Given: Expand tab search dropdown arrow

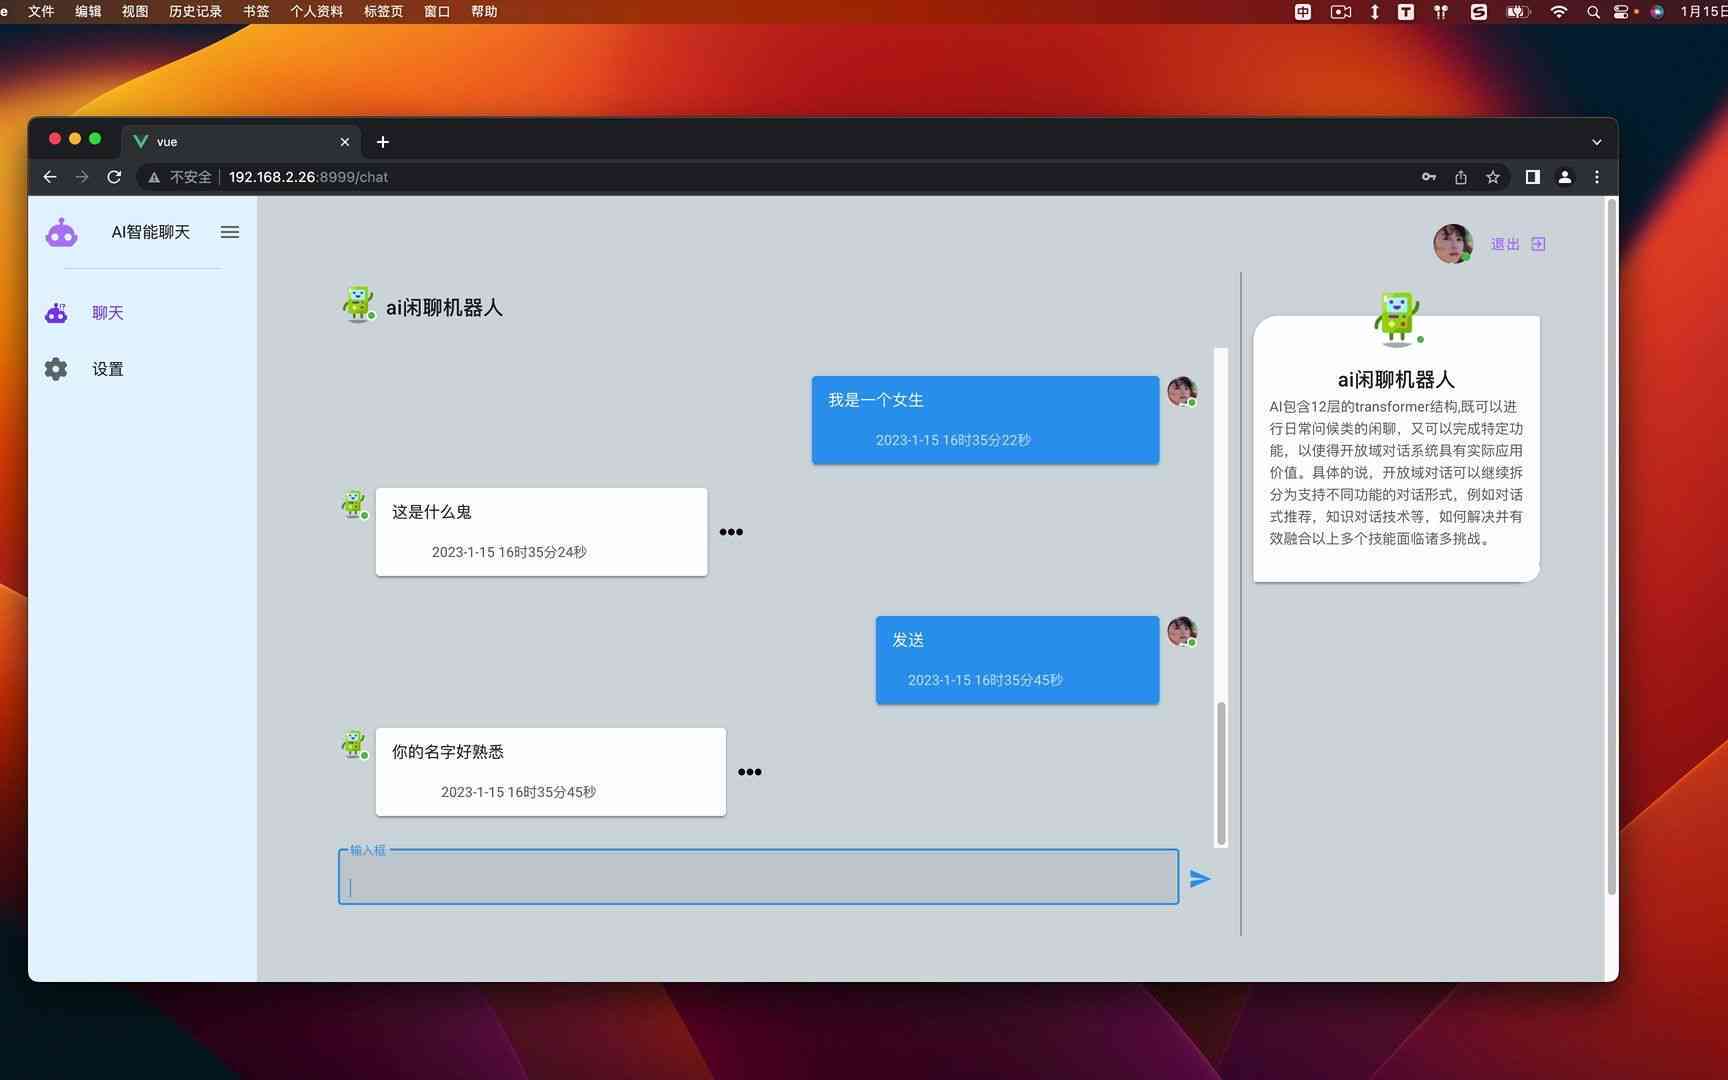Looking at the screenshot, I should 1597,142.
